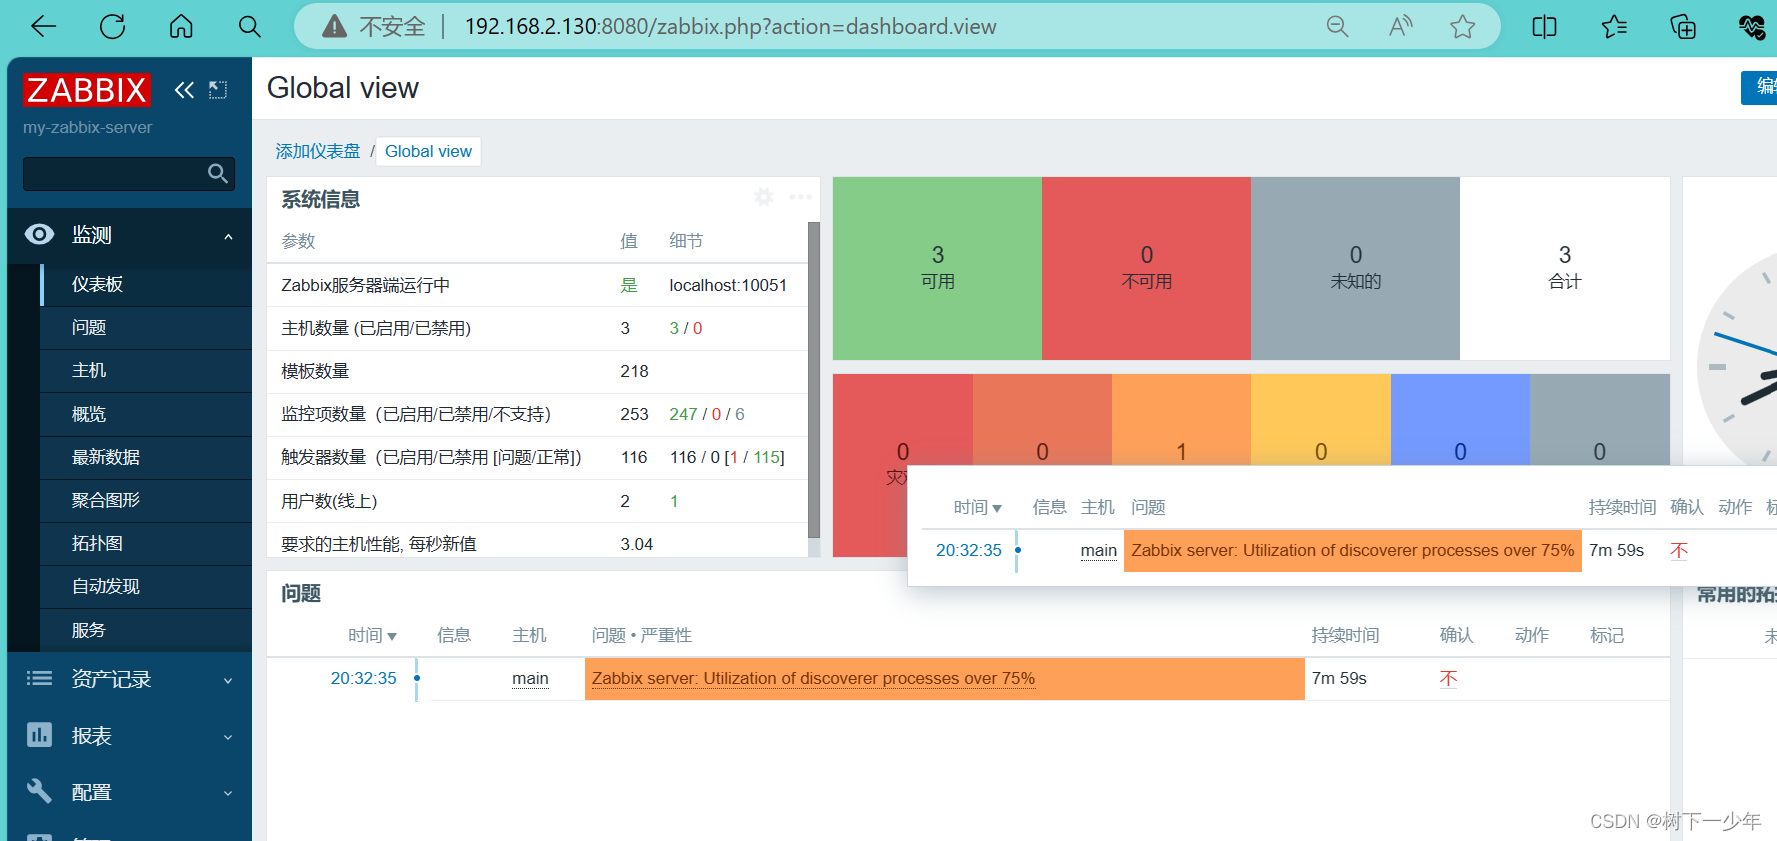Click the bar chart icon beside 报表
This screenshot has width=1777, height=841.
pyautogui.click(x=39, y=735)
